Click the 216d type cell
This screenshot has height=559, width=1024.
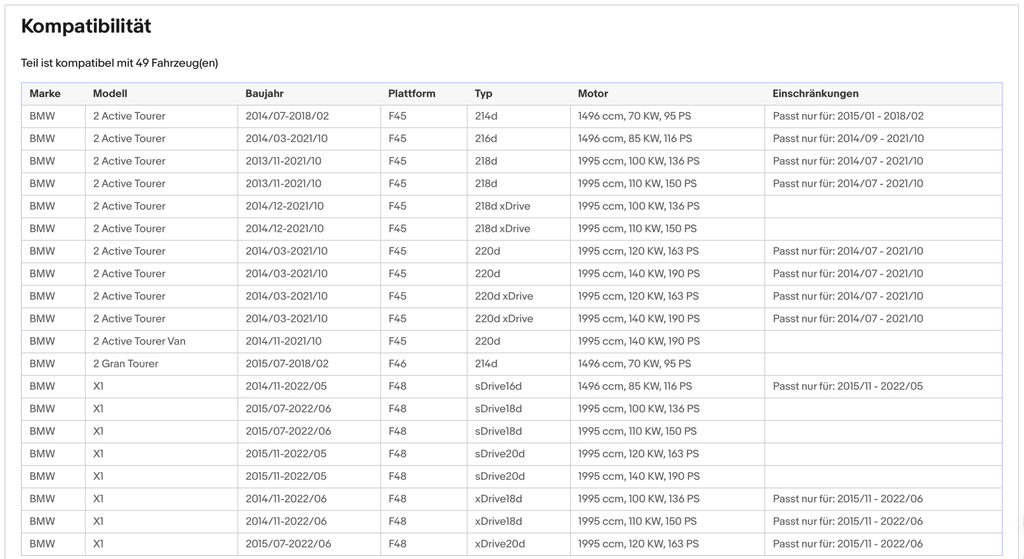click(x=486, y=138)
